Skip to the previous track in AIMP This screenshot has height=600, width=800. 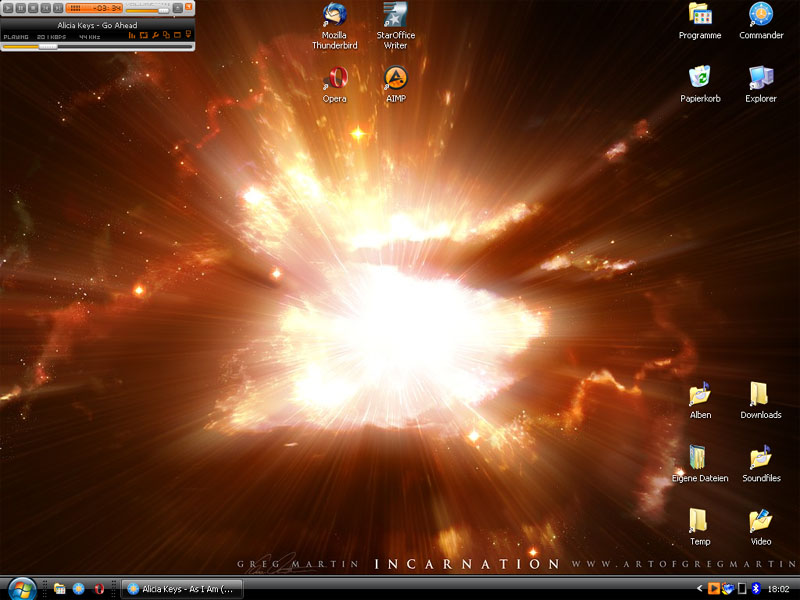point(45,8)
